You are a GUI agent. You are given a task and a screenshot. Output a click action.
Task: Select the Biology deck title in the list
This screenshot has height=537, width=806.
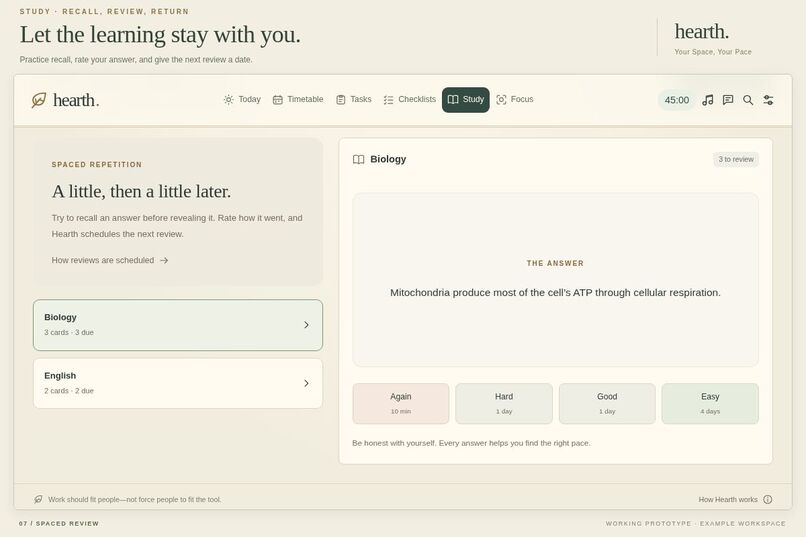point(60,318)
